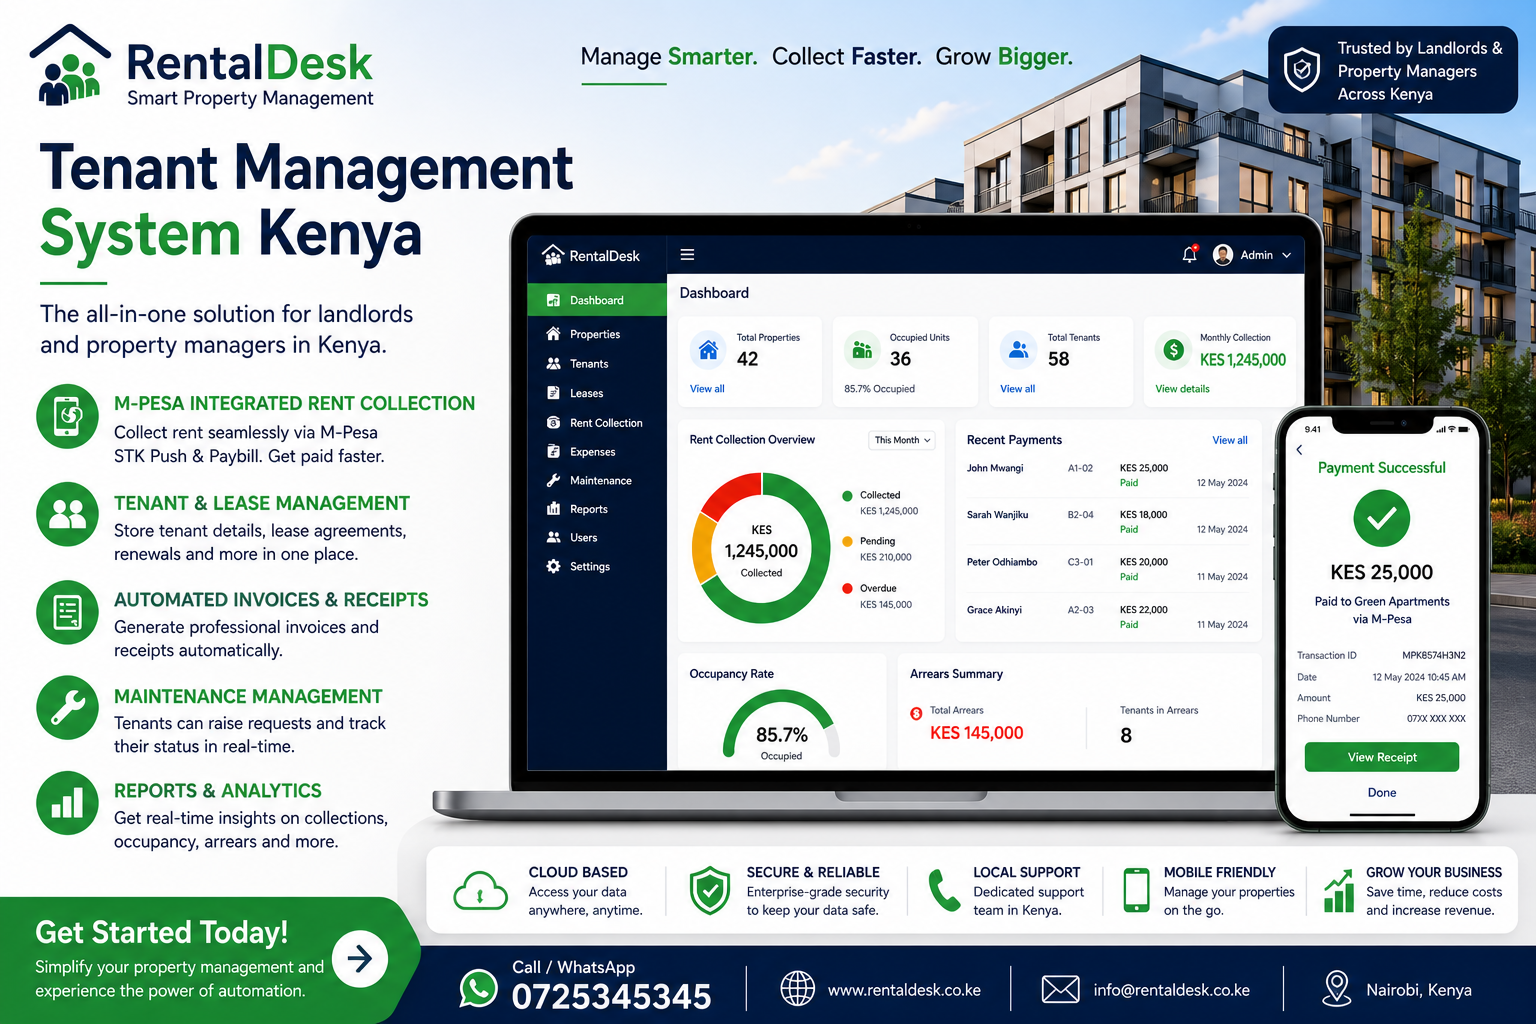Expand the Admin account dropdown chevron
1536x1024 pixels.
point(1286,255)
